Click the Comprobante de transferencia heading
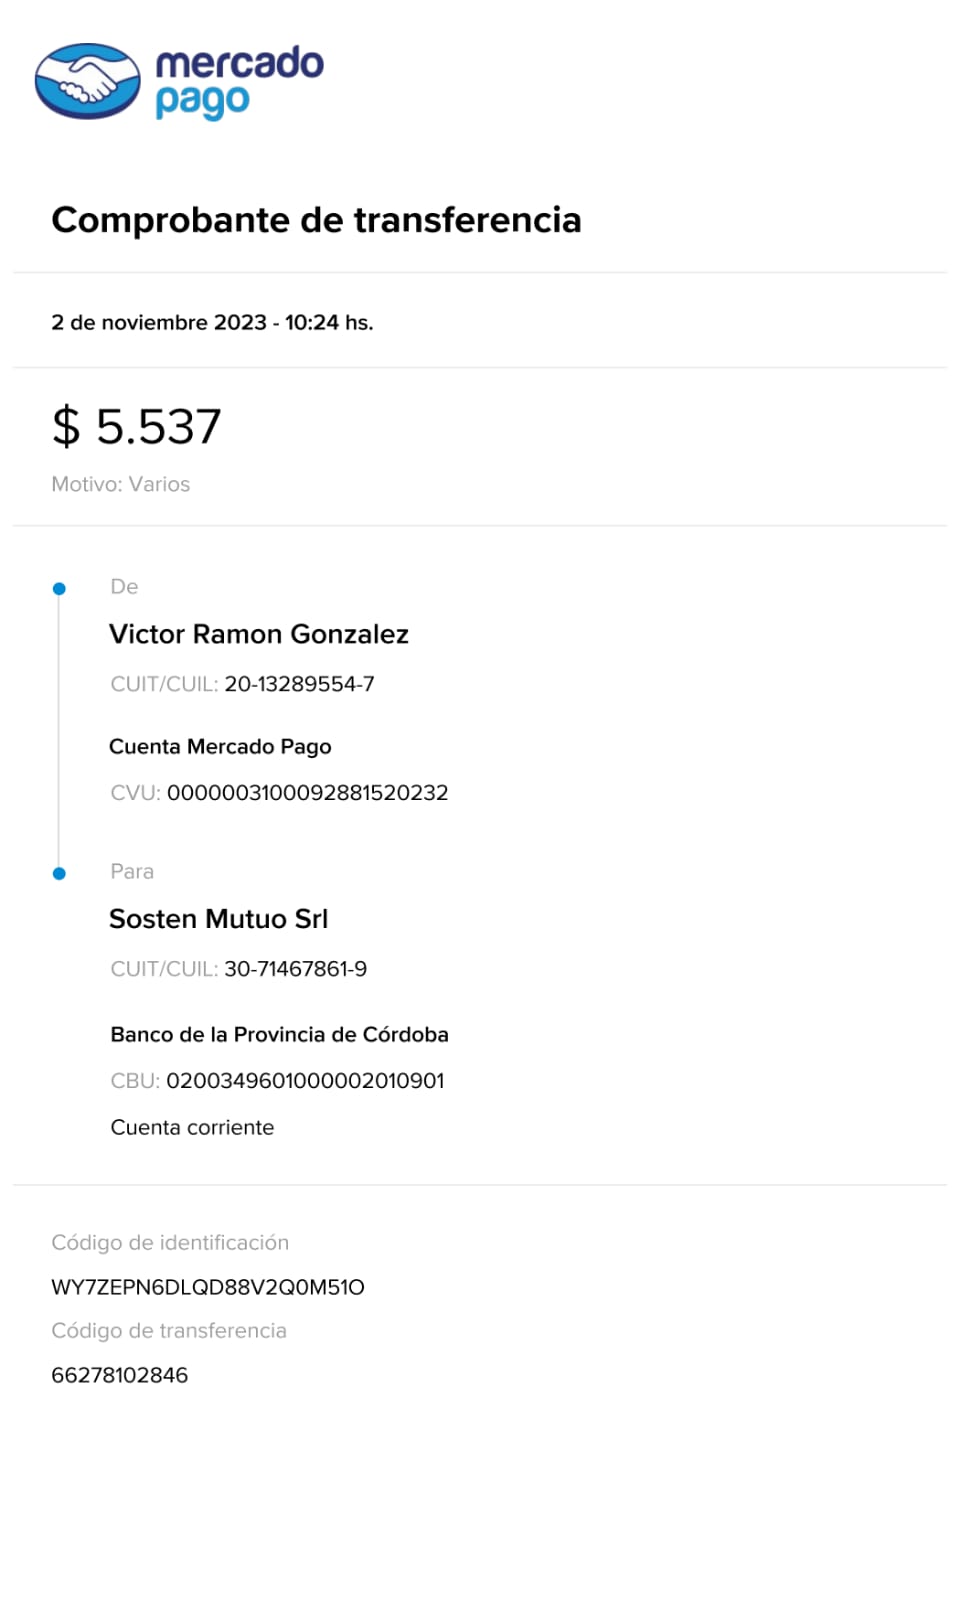The image size is (960, 1600). [316, 220]
